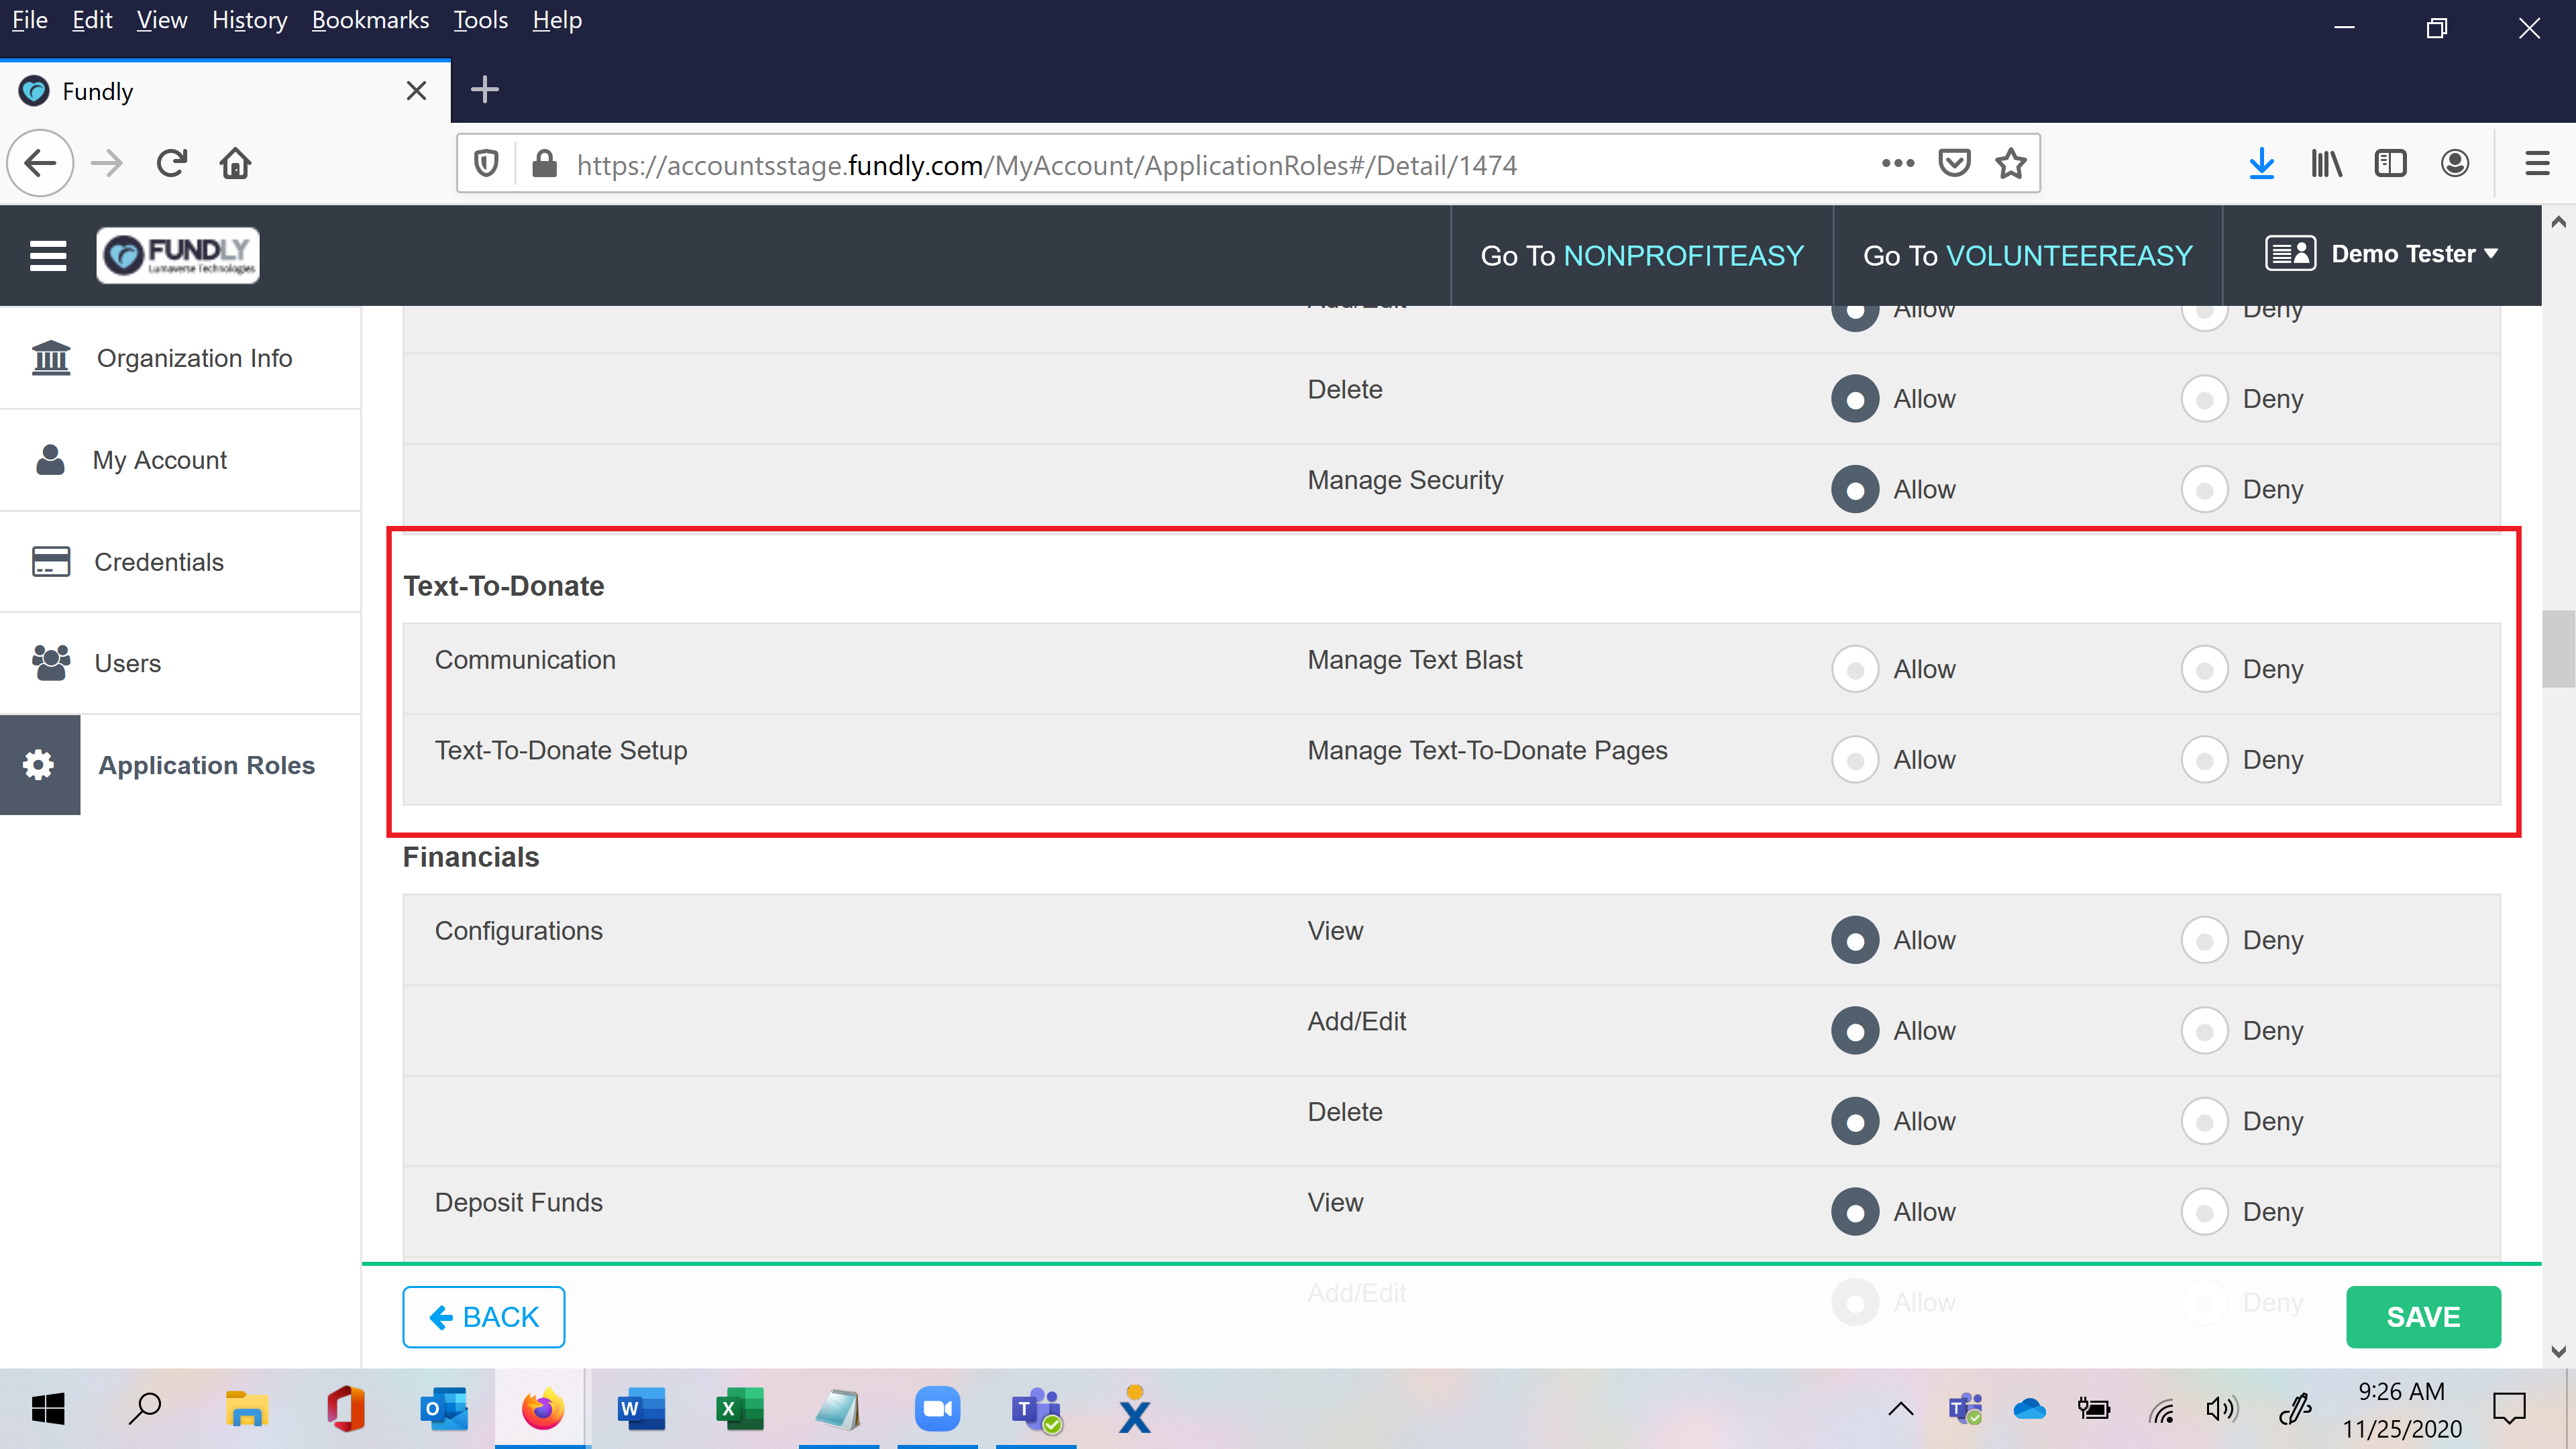Open the Help menu

point(556,20)
